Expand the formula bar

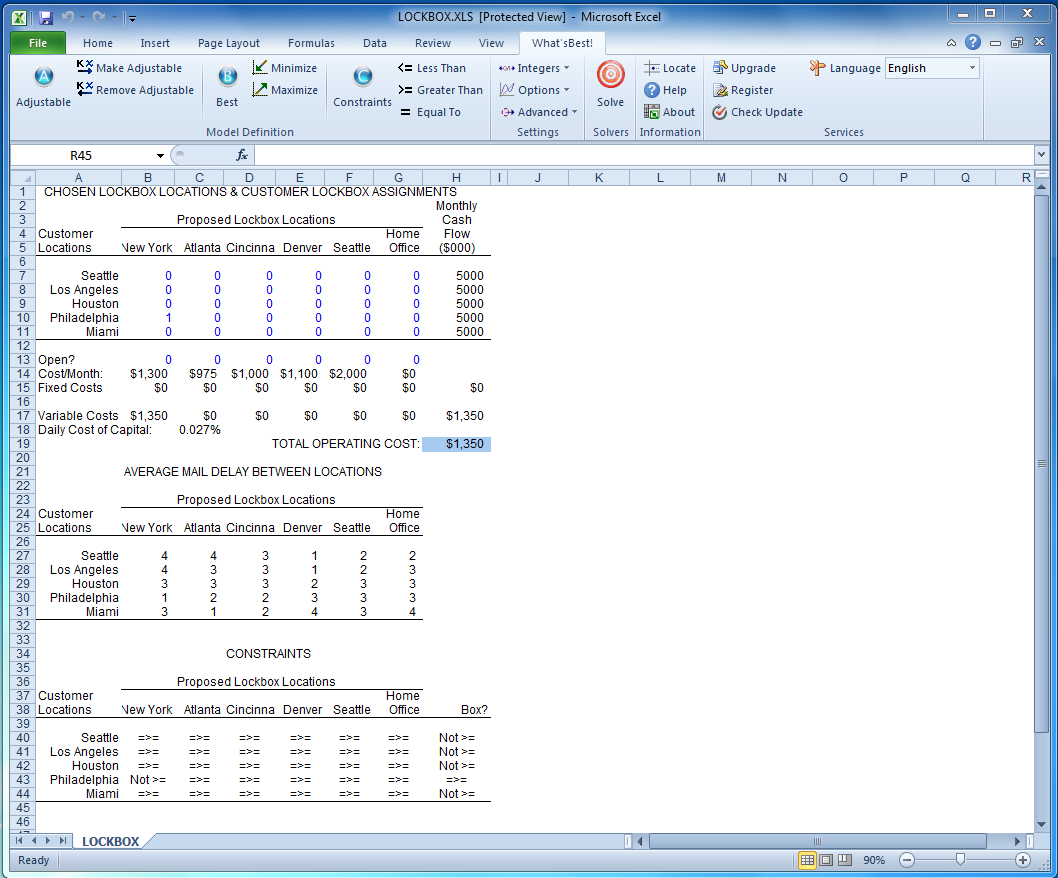coord(1041,155)
